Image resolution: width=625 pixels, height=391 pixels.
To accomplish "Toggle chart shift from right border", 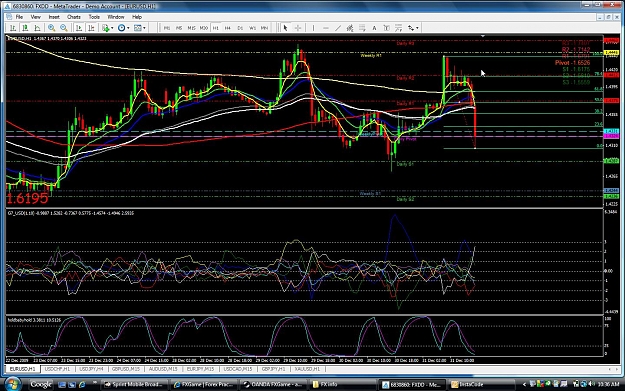I will [x=91, y=28].
